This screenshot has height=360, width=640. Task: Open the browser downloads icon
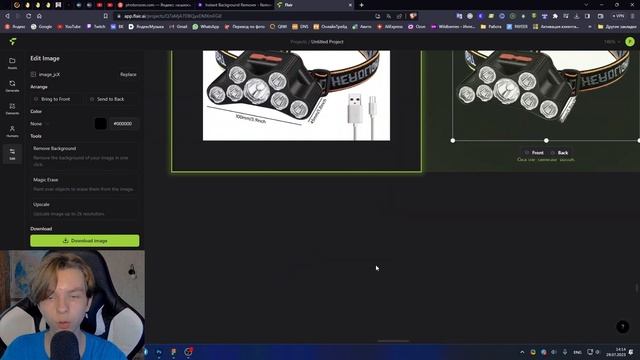[576, 16]
